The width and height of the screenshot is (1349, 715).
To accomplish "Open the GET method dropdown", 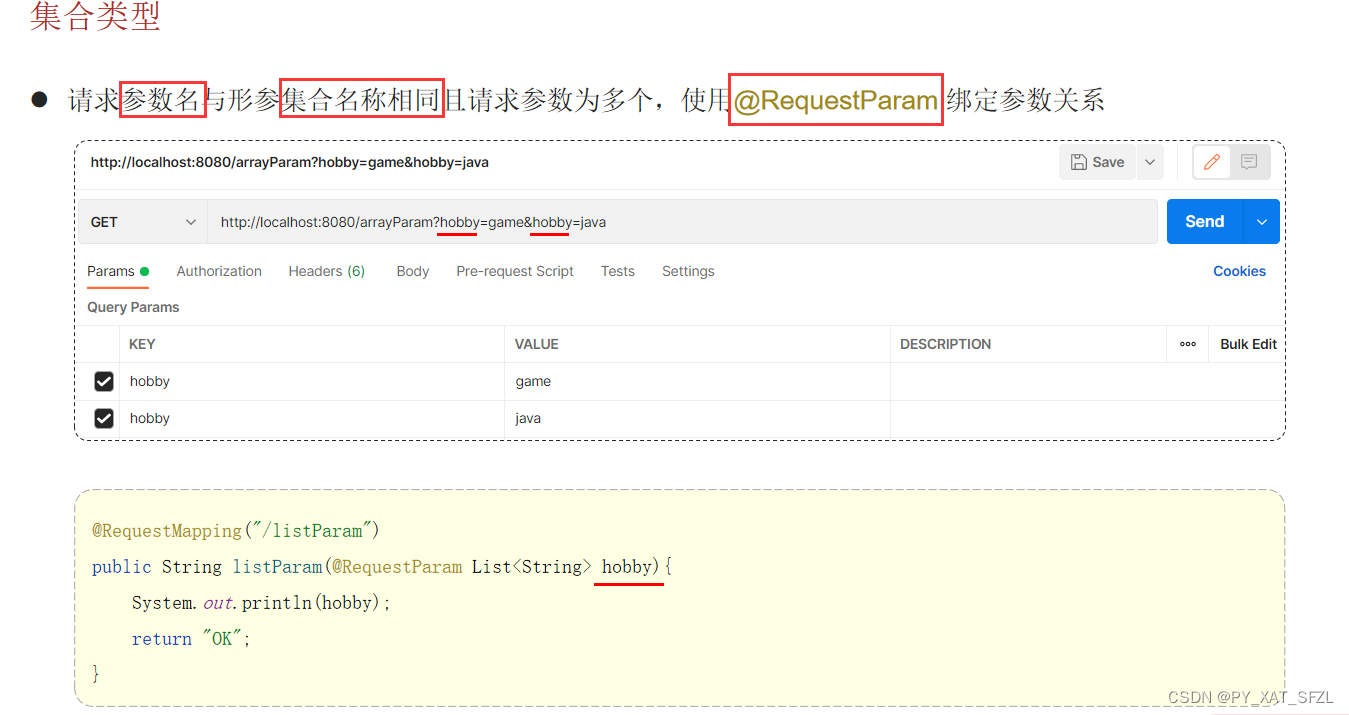I will tap(143, 222).
